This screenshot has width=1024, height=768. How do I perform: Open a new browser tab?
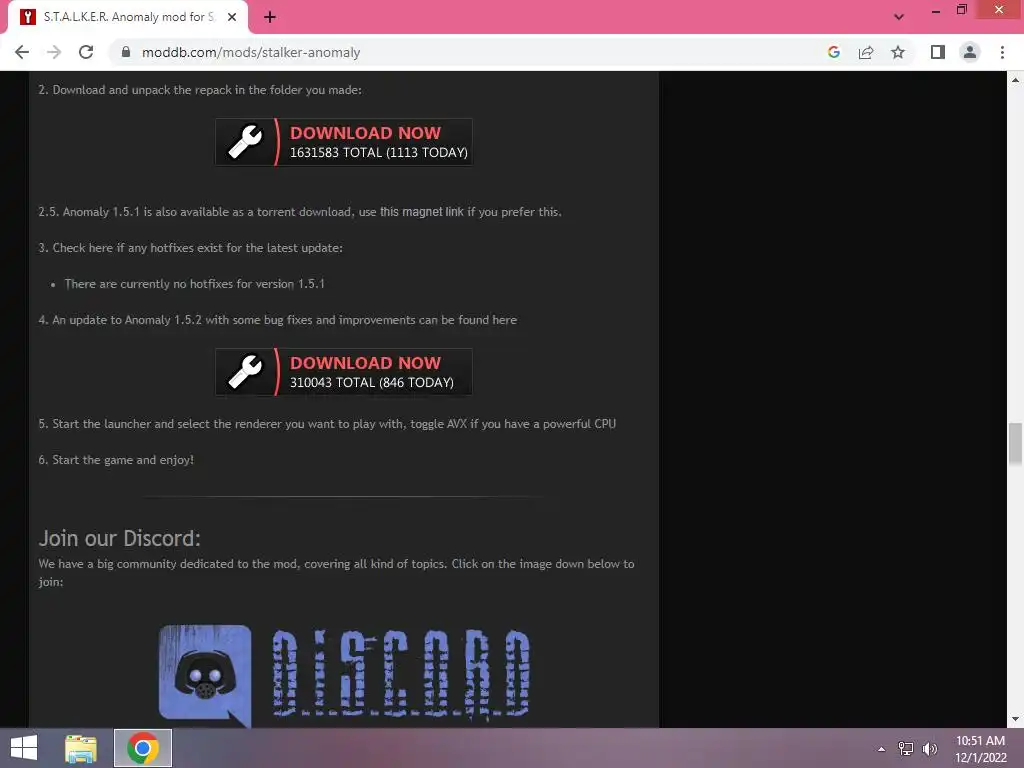pyautogui.click(x=270, y=17)
